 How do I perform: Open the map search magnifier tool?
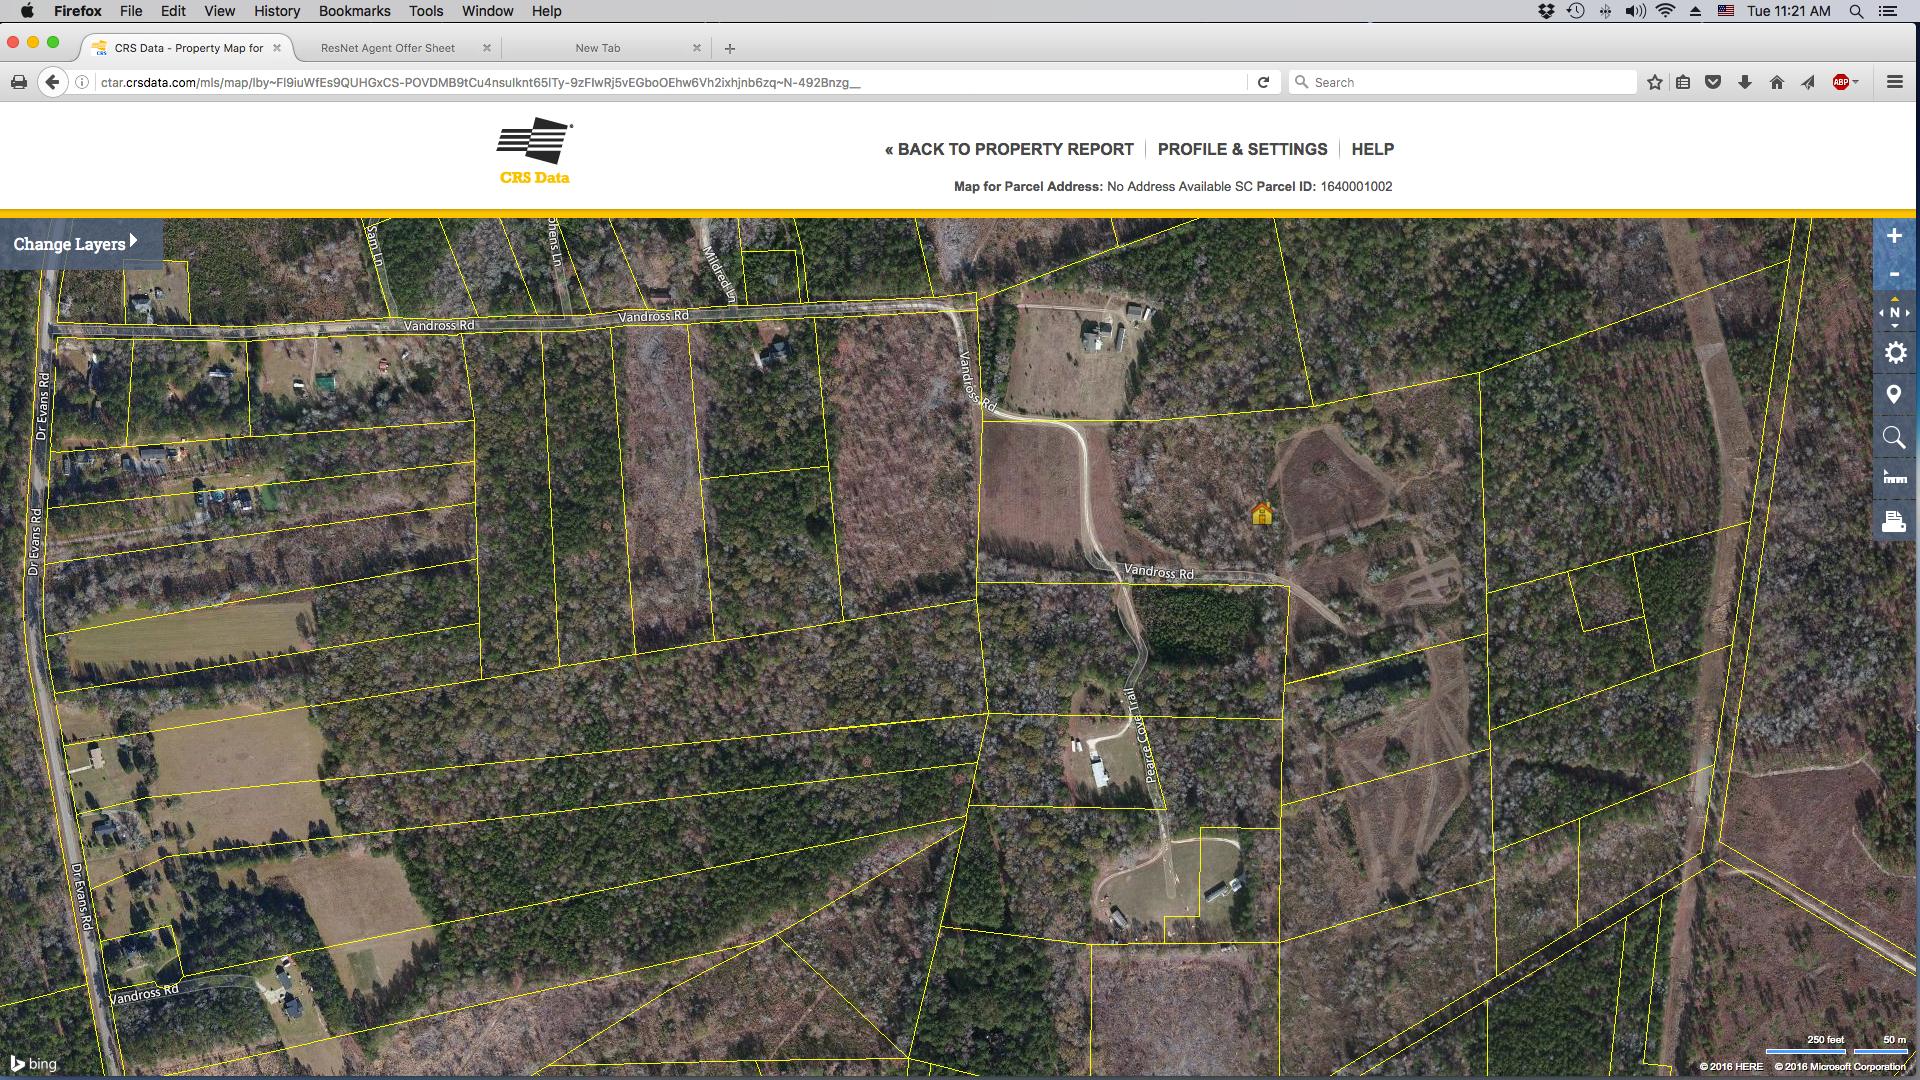1894,437
